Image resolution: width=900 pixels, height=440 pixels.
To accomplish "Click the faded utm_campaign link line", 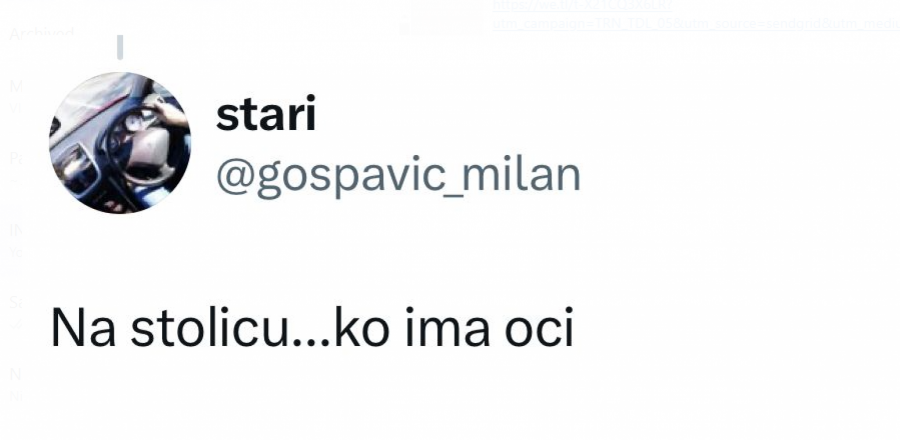I will point(695,24).
